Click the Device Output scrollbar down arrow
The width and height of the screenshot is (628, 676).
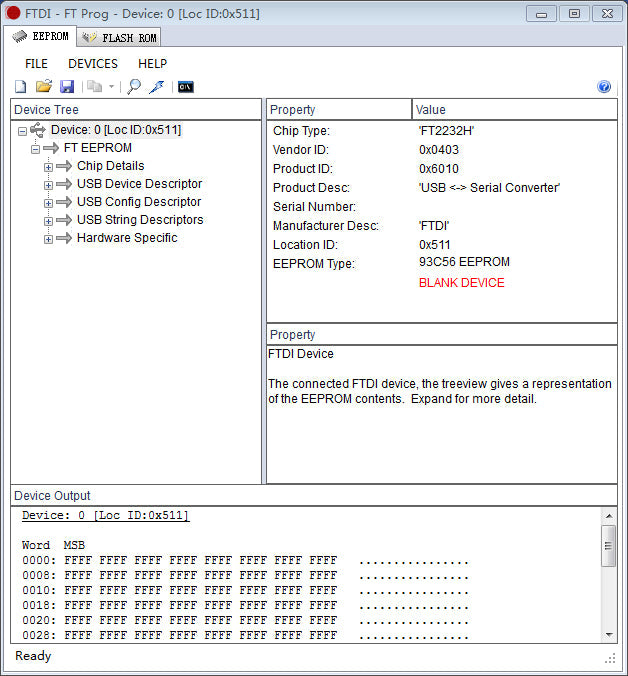609,634
